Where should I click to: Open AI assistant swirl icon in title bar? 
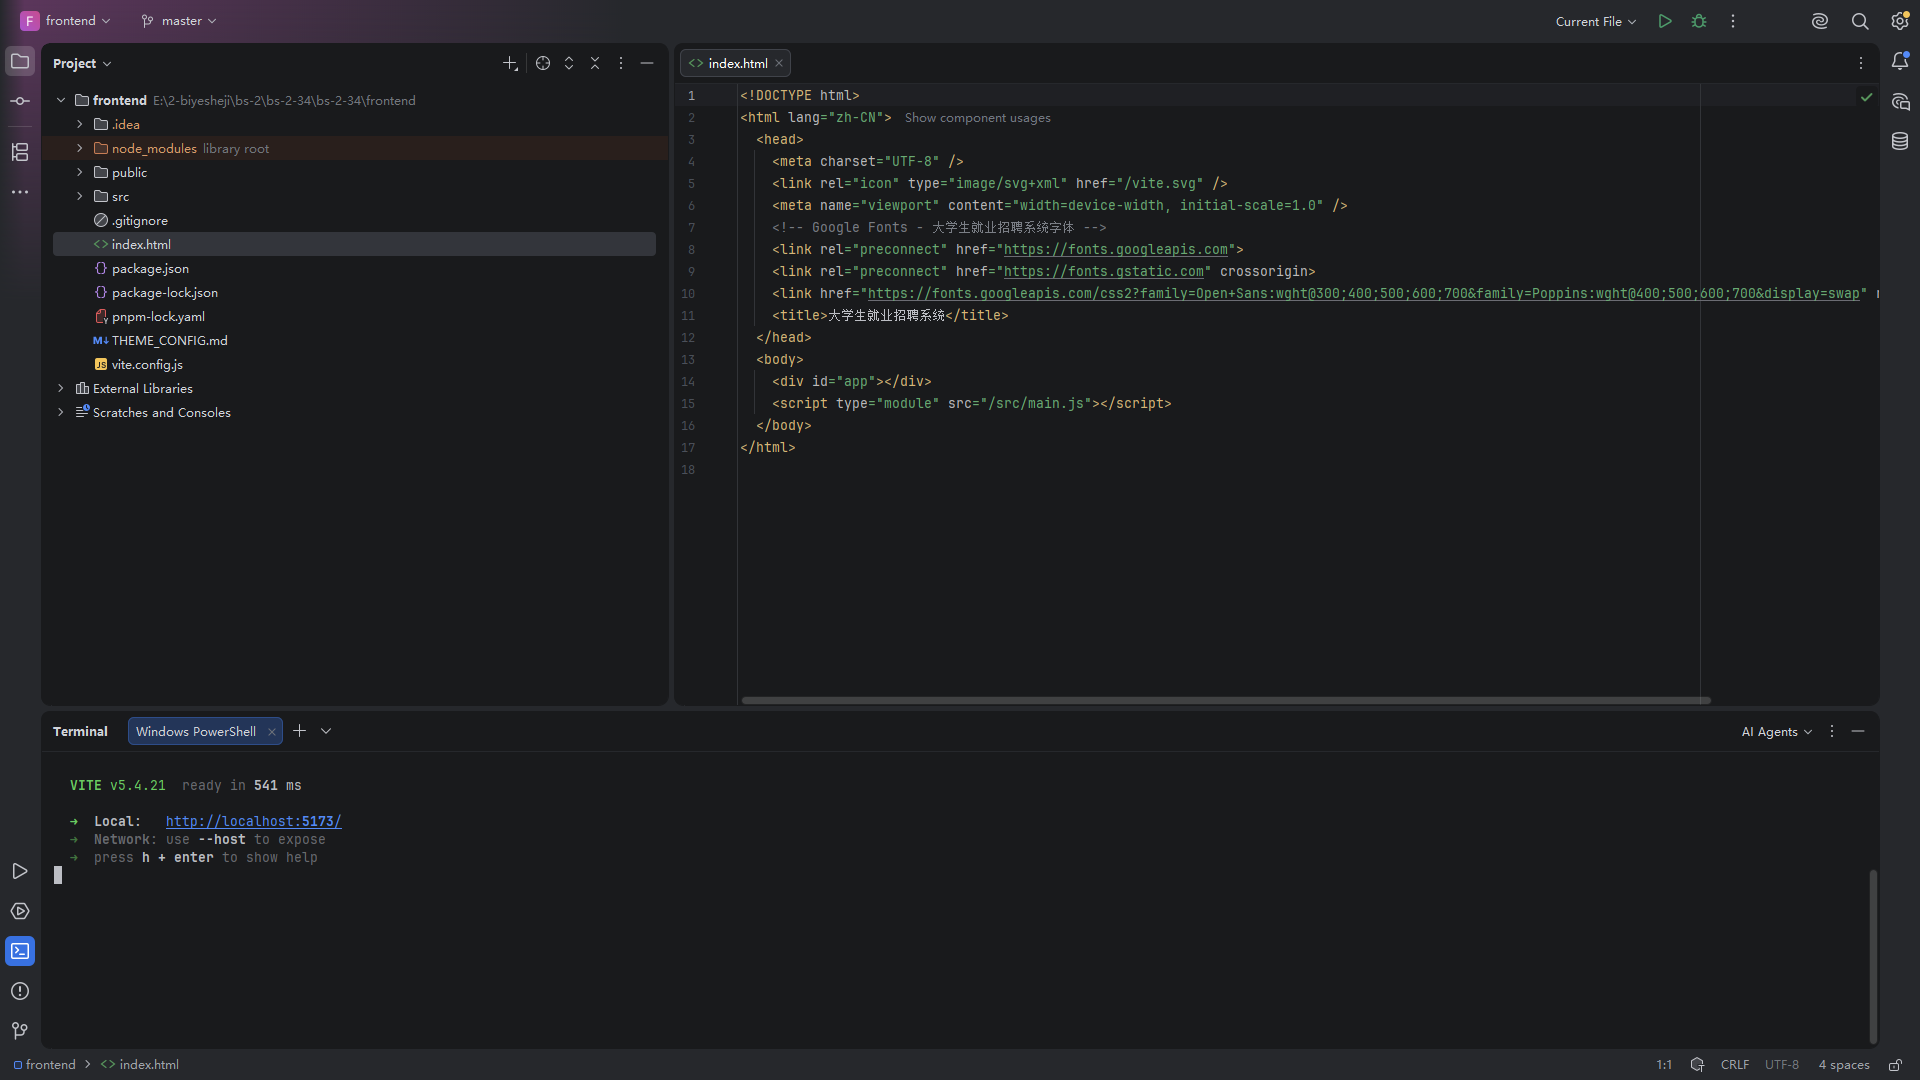(x=1820, y=21)
